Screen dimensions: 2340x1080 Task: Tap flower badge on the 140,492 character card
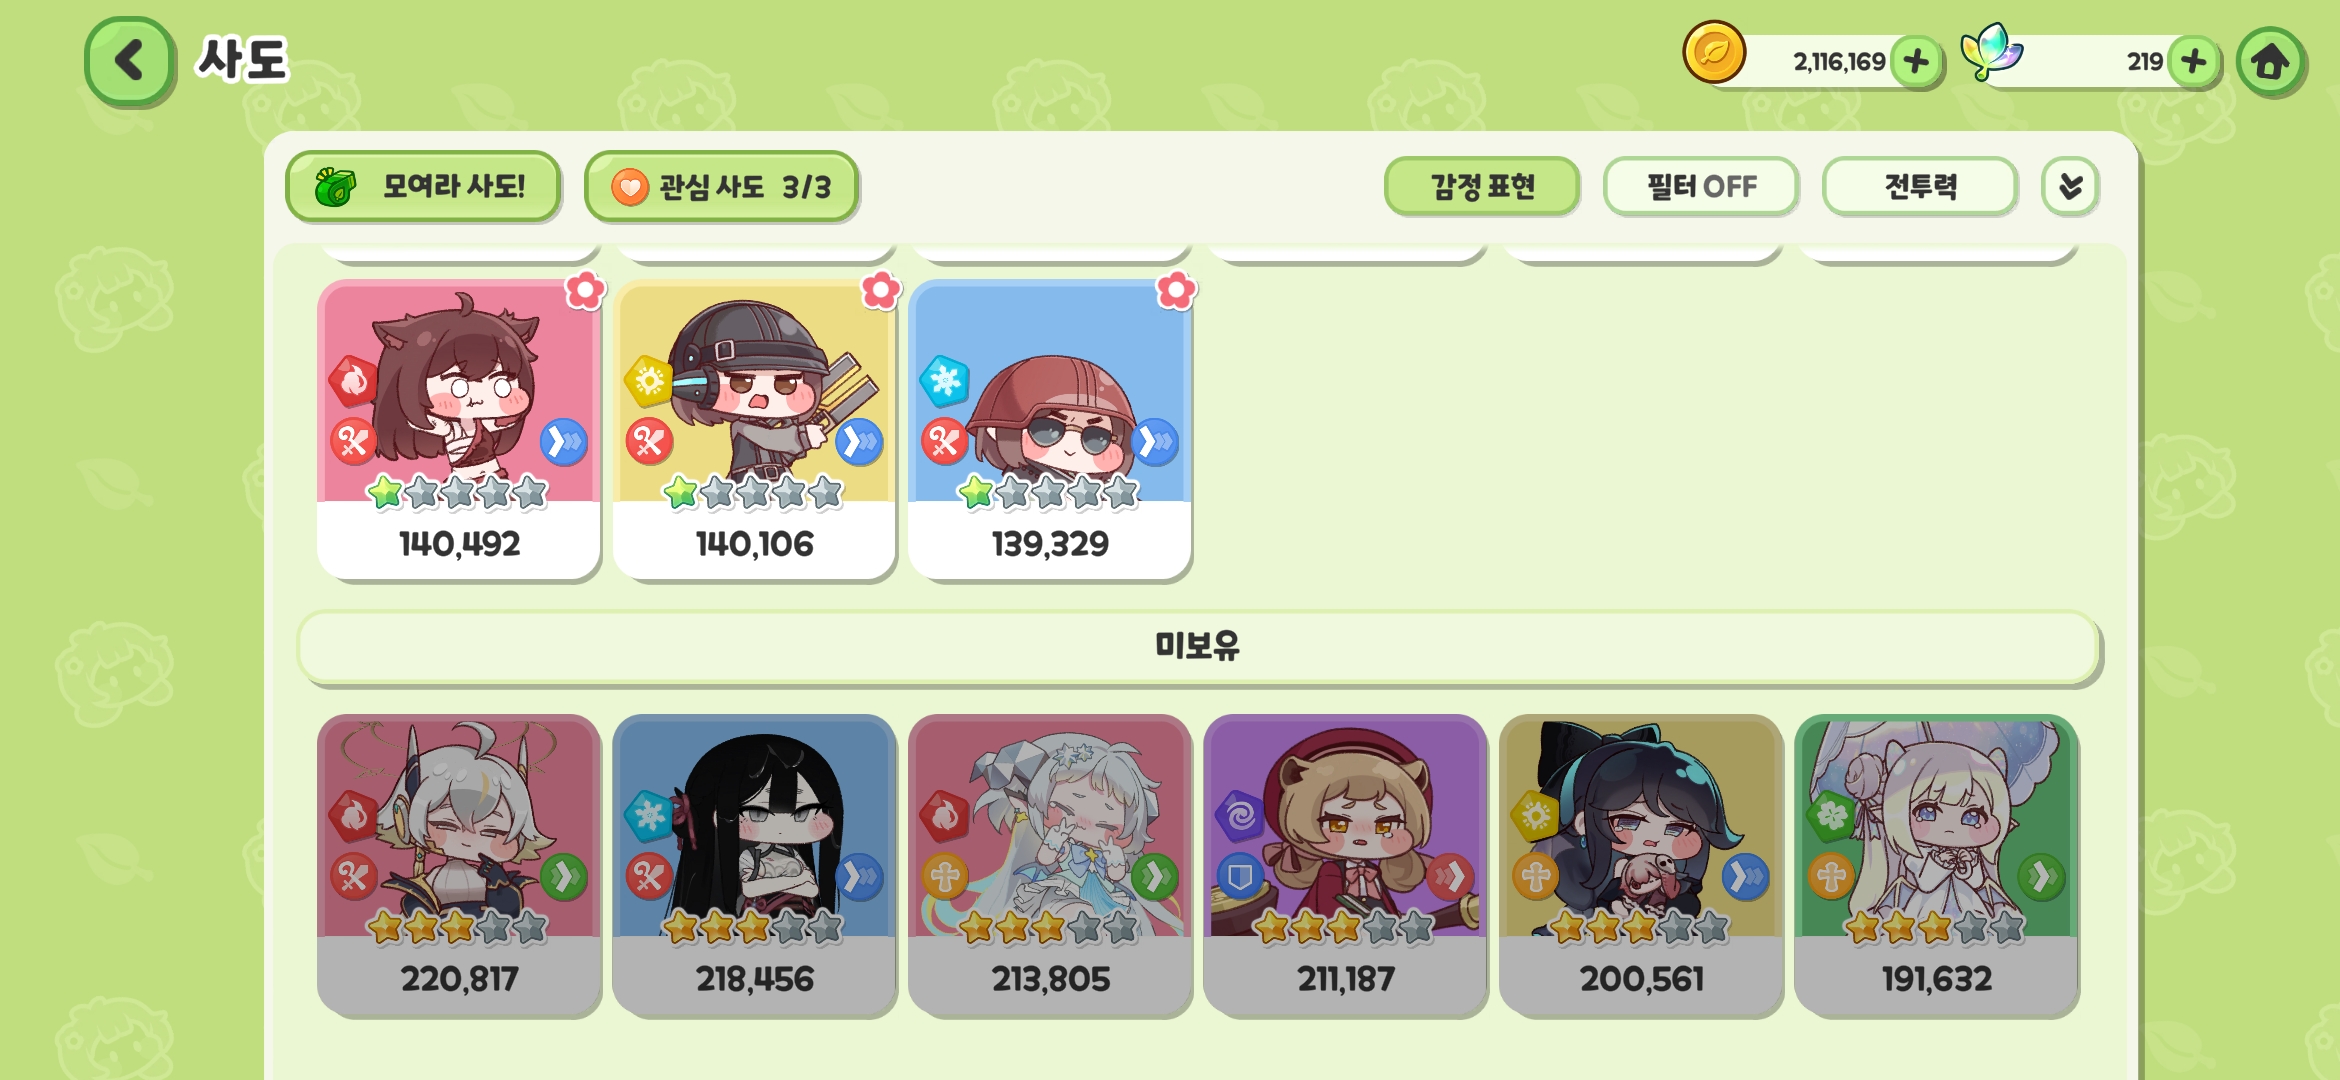pos(585,291)
